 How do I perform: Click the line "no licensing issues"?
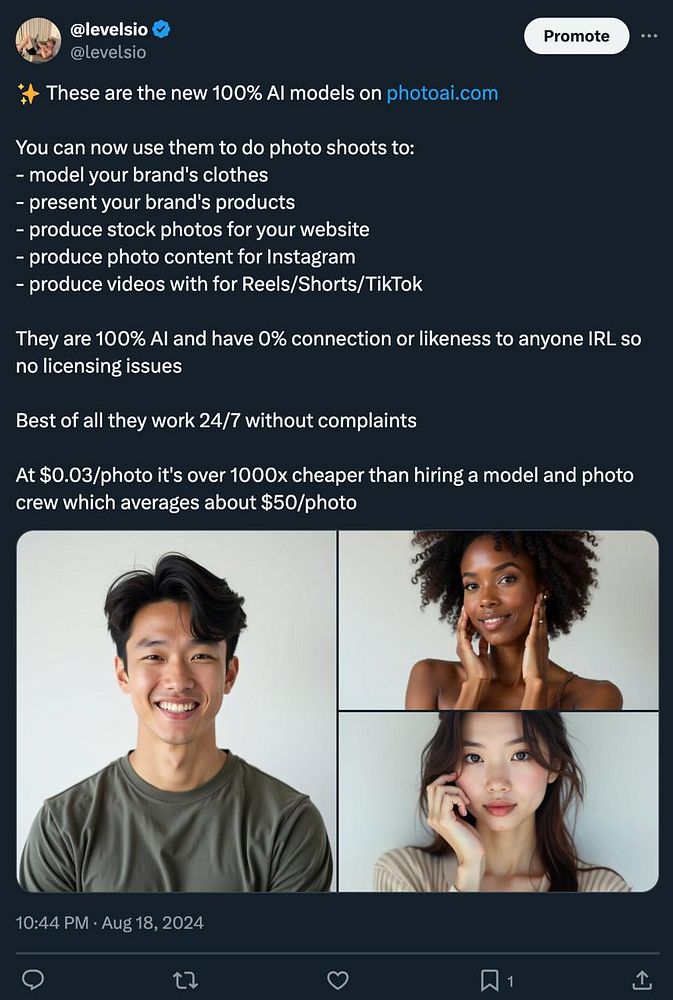point(99,366)
